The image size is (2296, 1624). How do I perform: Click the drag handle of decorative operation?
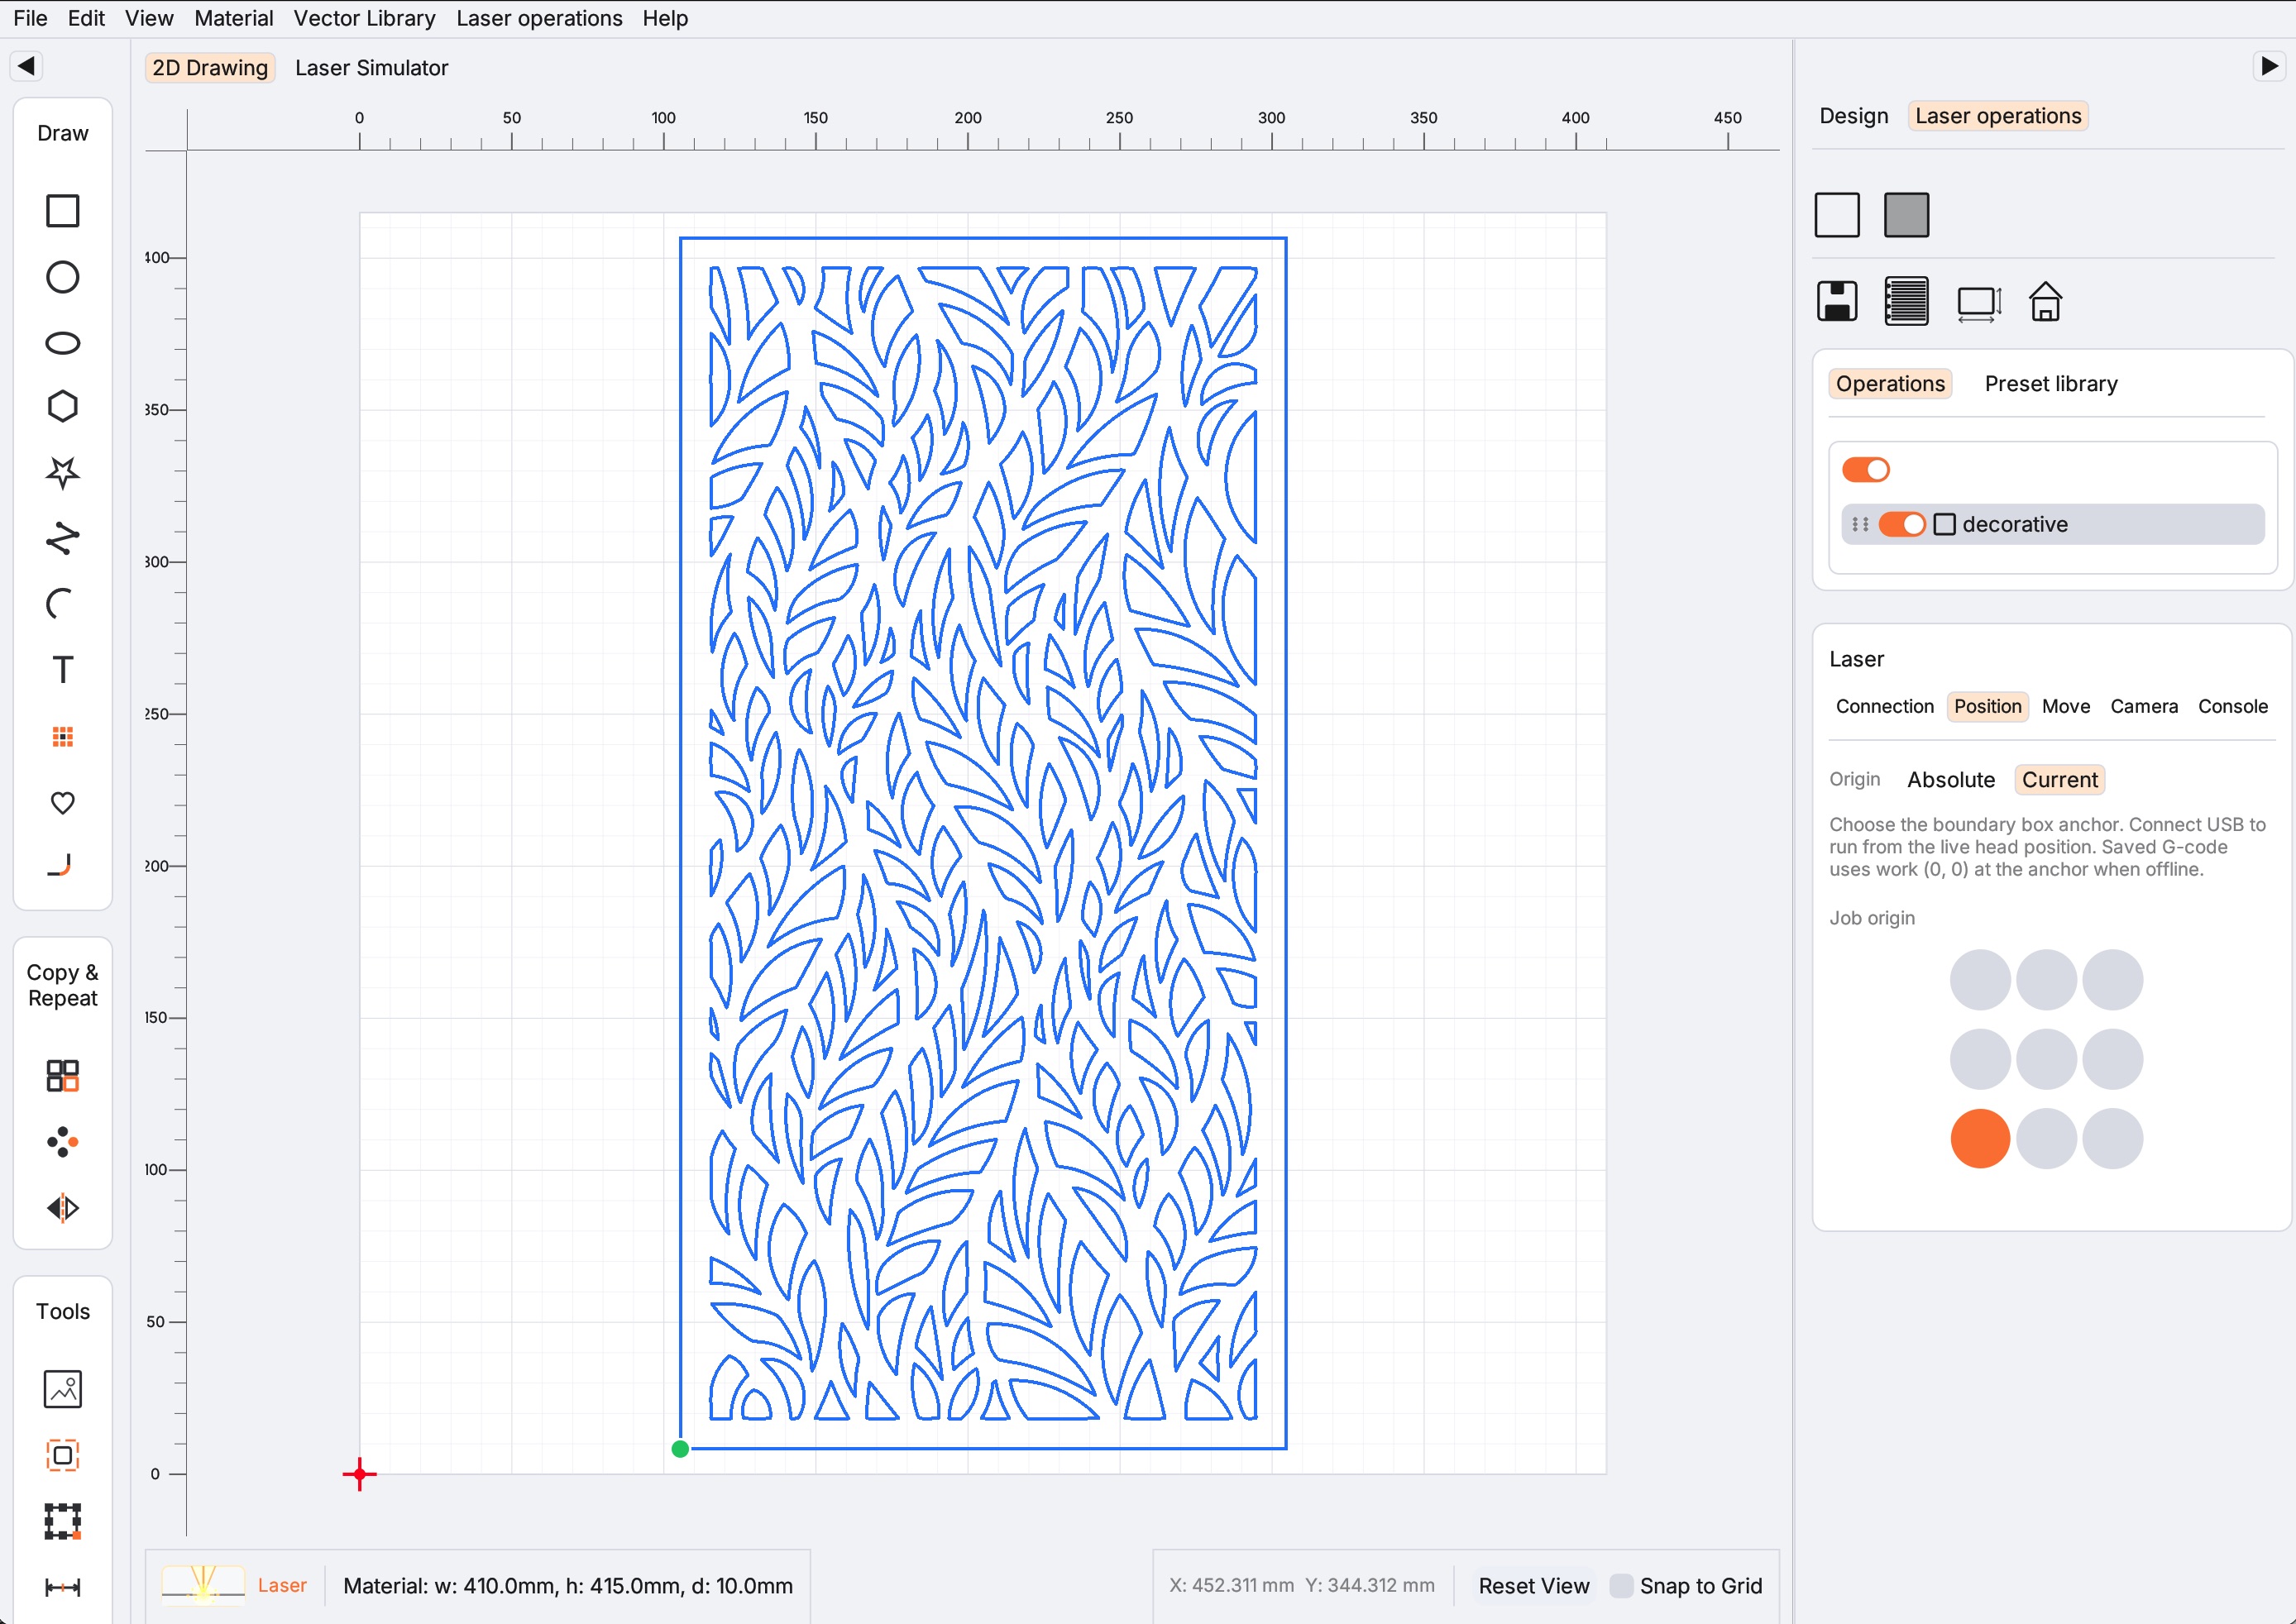1859,524
